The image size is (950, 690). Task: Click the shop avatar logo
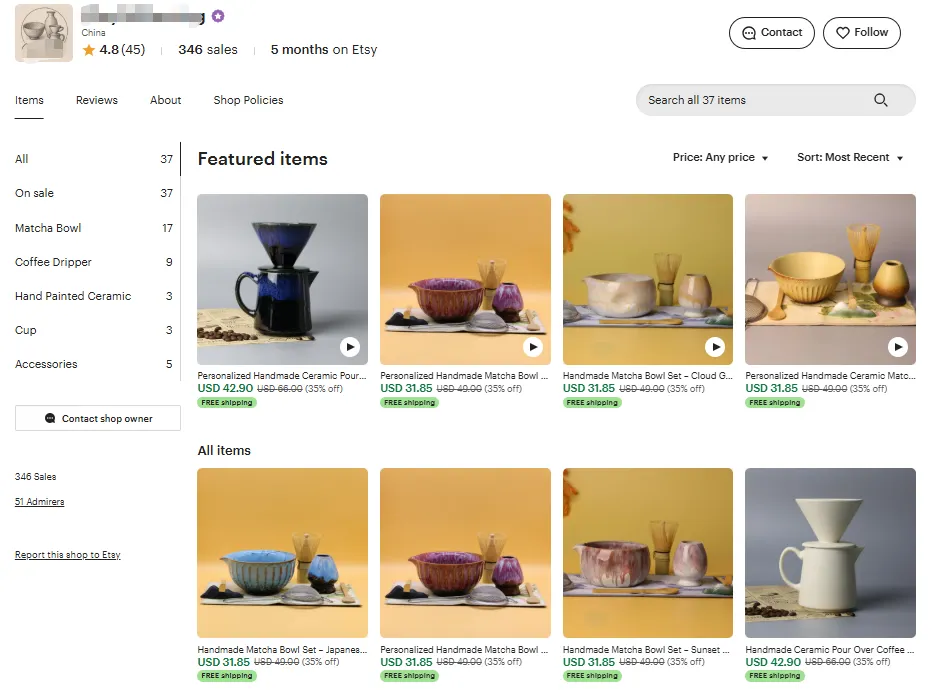coord(45,33)
